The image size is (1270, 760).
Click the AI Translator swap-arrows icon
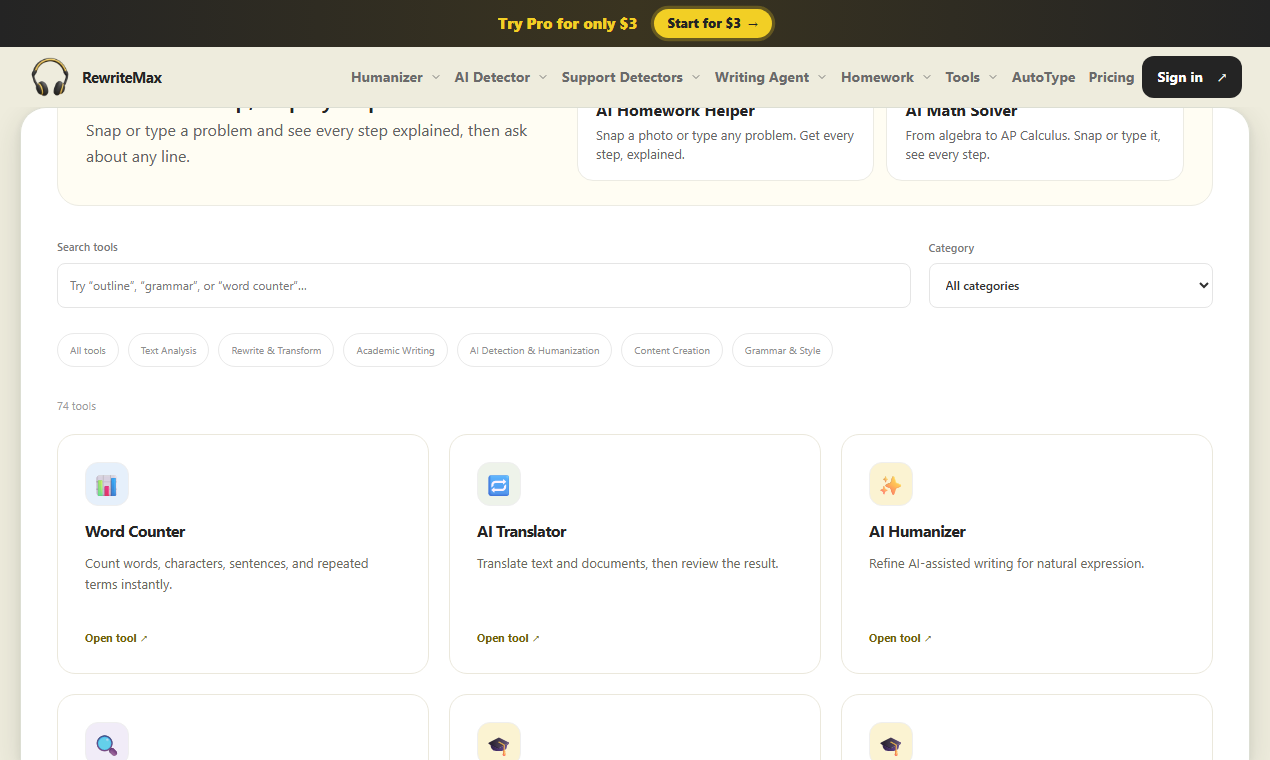tap(499, 484)
